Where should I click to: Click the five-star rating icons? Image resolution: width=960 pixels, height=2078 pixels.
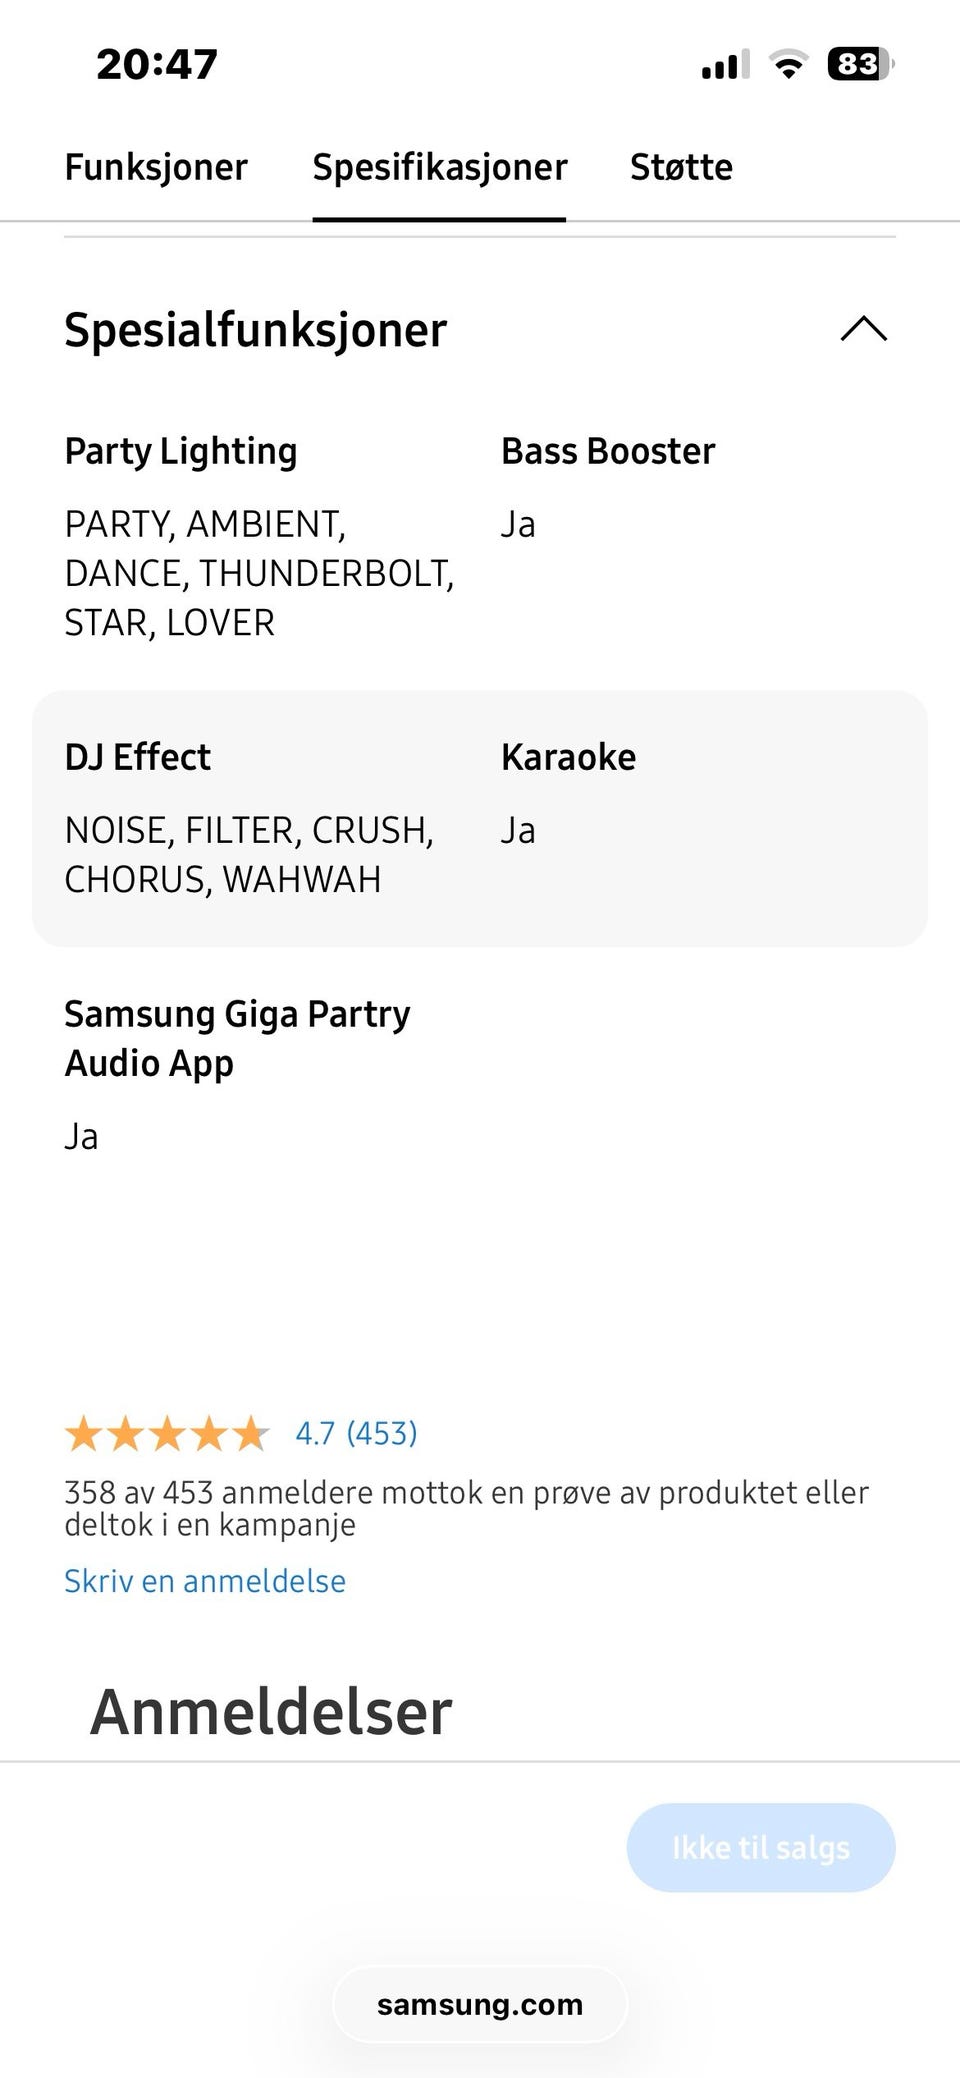pyautogui.click(x=168, y=1433)
